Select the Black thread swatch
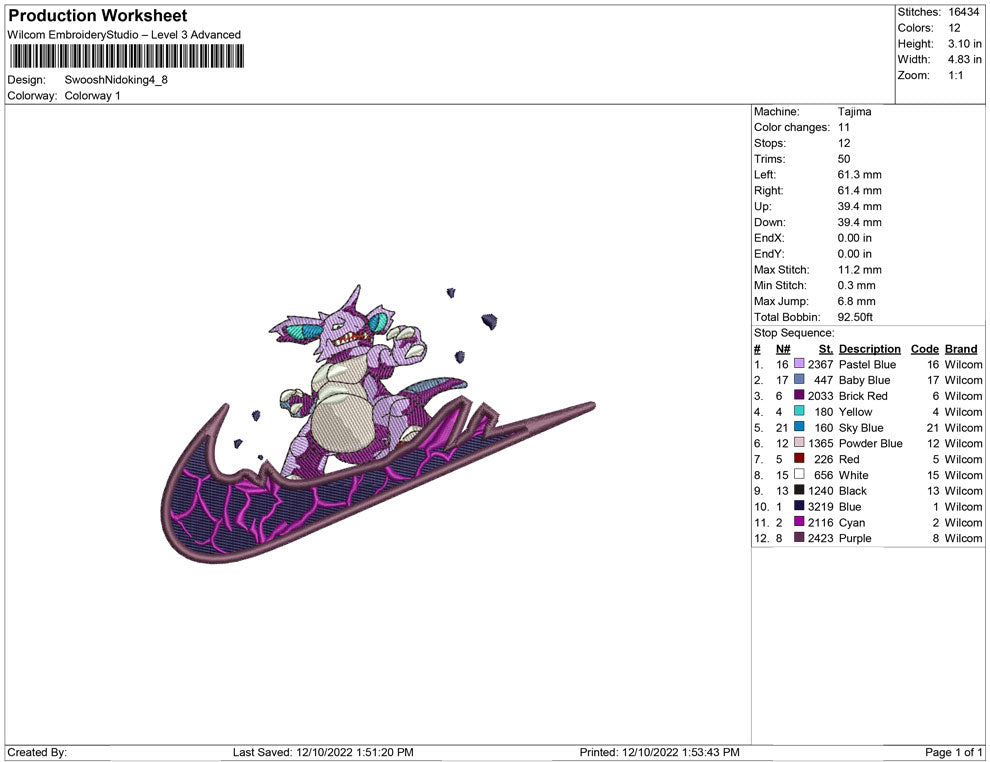The image size is (990, 762). (x=799, y=490)
